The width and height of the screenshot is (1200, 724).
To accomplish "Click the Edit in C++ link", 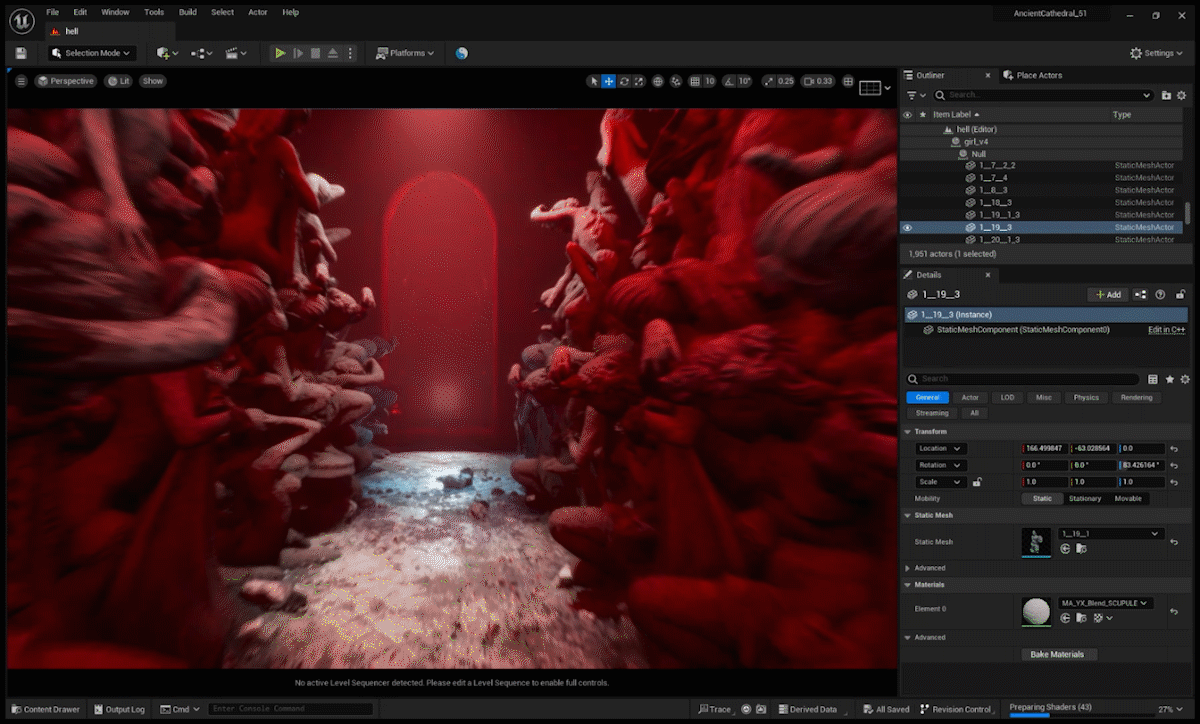I will (1166, 330).
